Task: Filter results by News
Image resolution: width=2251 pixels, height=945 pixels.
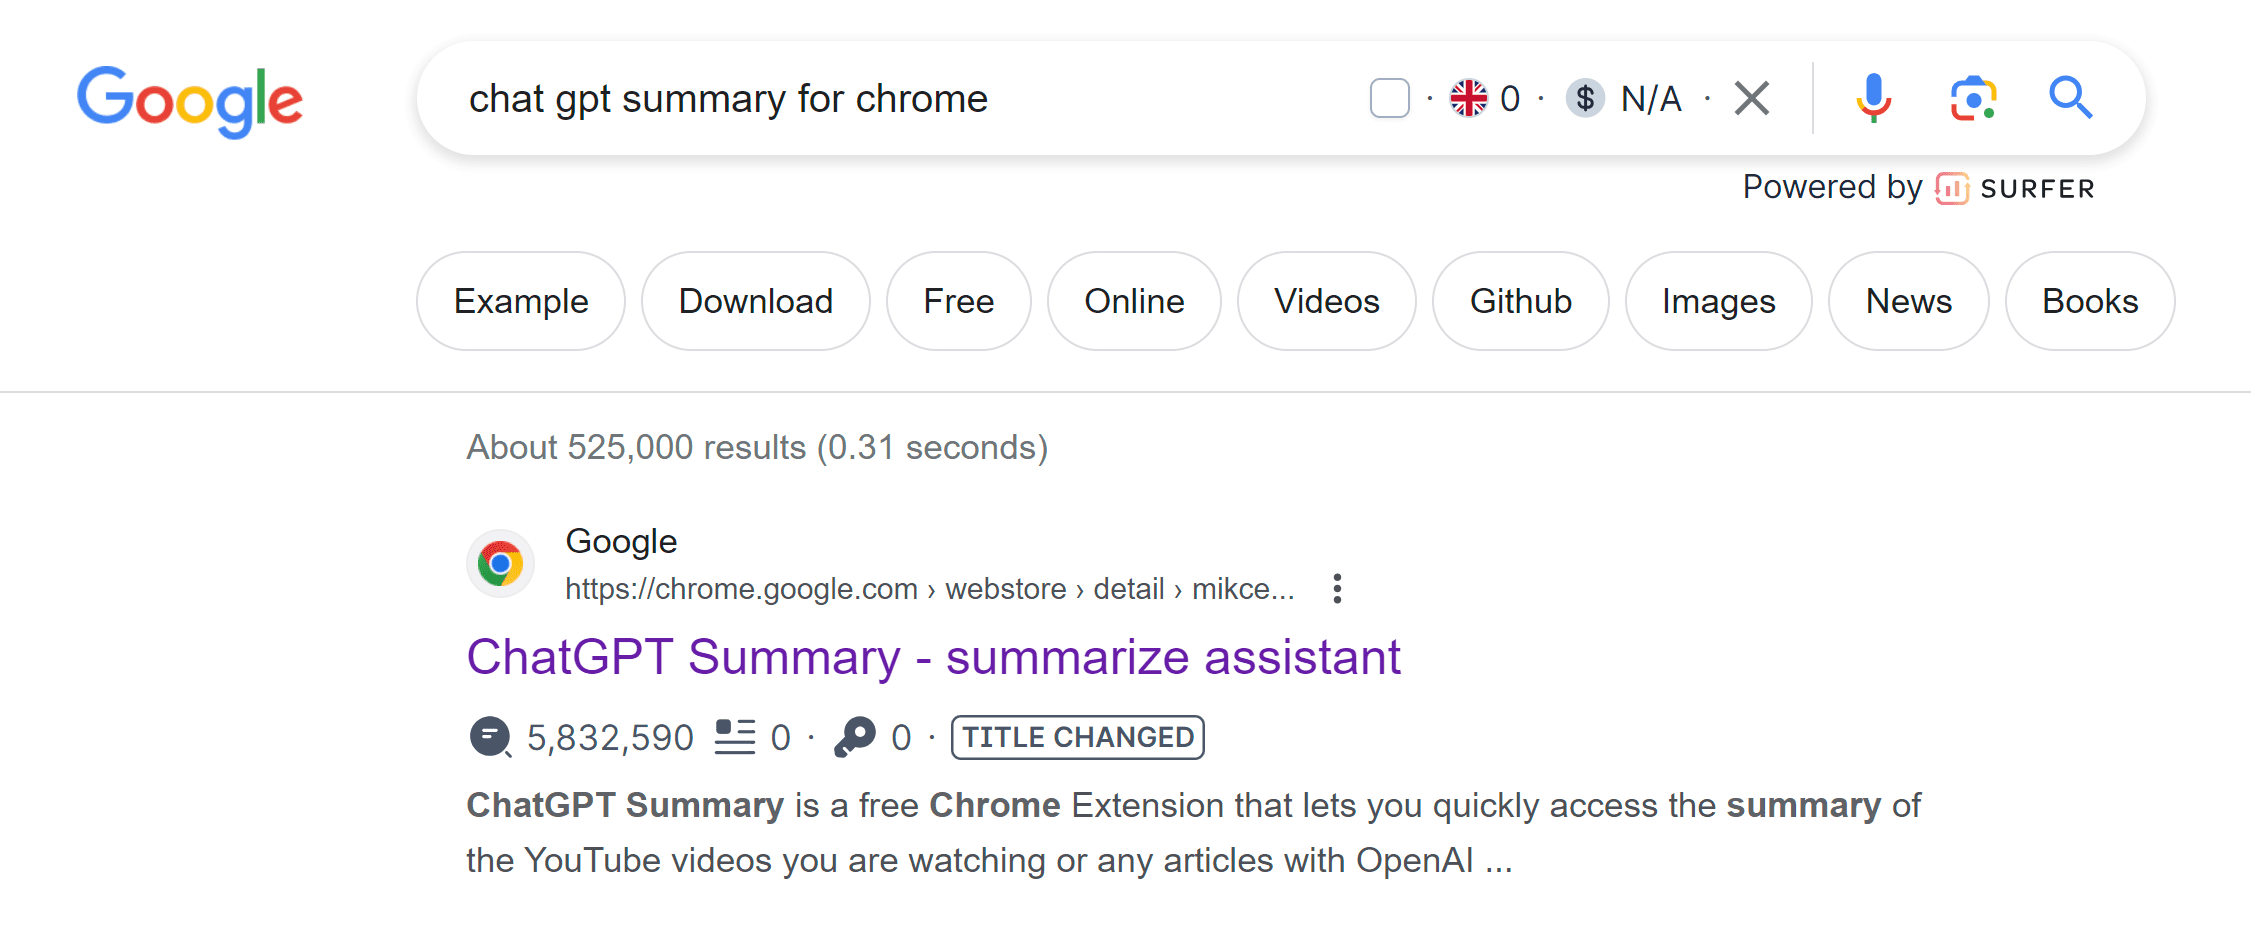Action: tap(1908, 301)
